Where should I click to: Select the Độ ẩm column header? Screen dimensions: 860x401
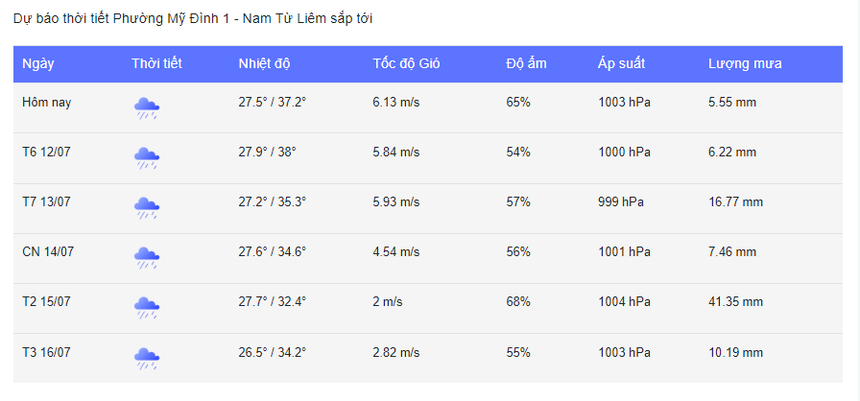pyautogui.click(x=526, y=64)
